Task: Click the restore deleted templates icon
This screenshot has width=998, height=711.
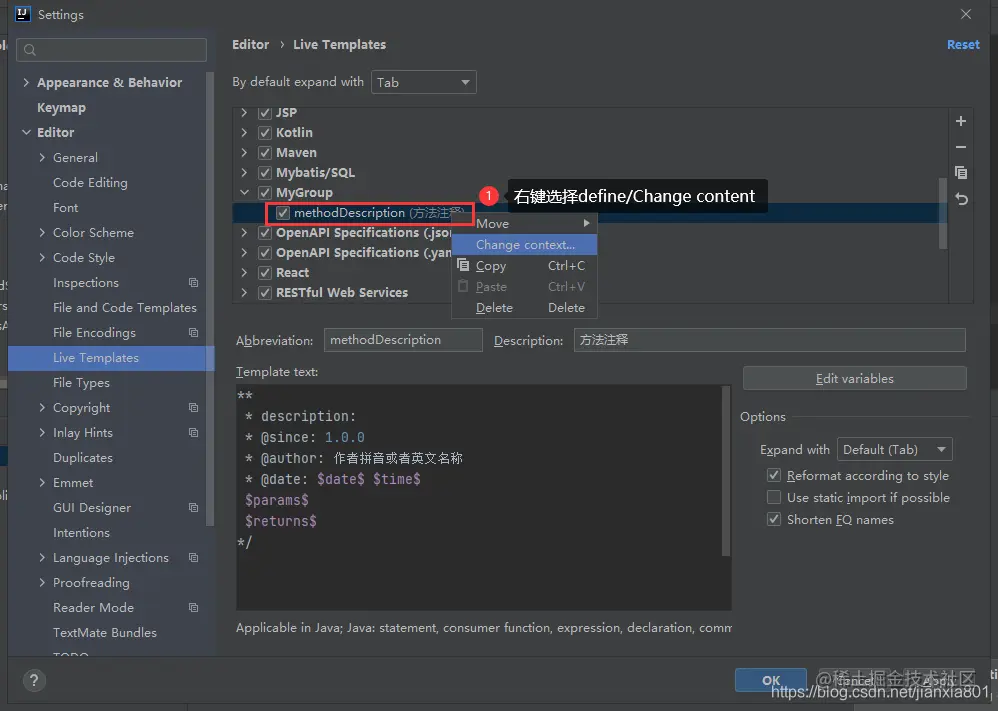Action: [961, 199]
